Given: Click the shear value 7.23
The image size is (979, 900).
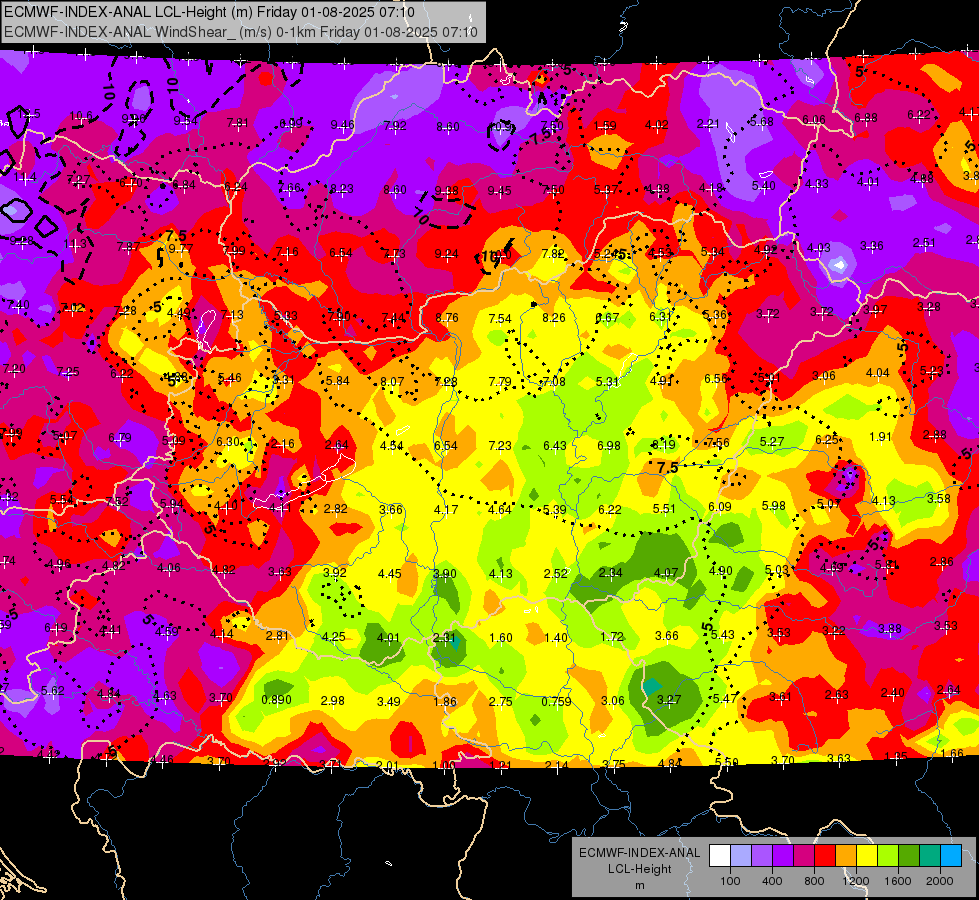Looking at the screenshot, I should 500,445.
